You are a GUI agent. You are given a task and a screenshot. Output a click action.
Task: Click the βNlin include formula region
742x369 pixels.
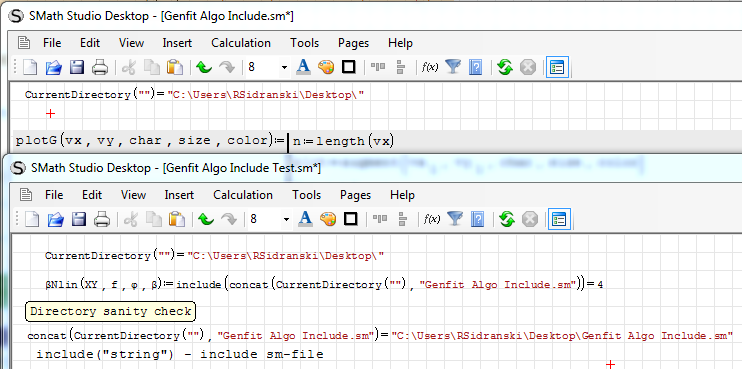click(x=324, y=284)
